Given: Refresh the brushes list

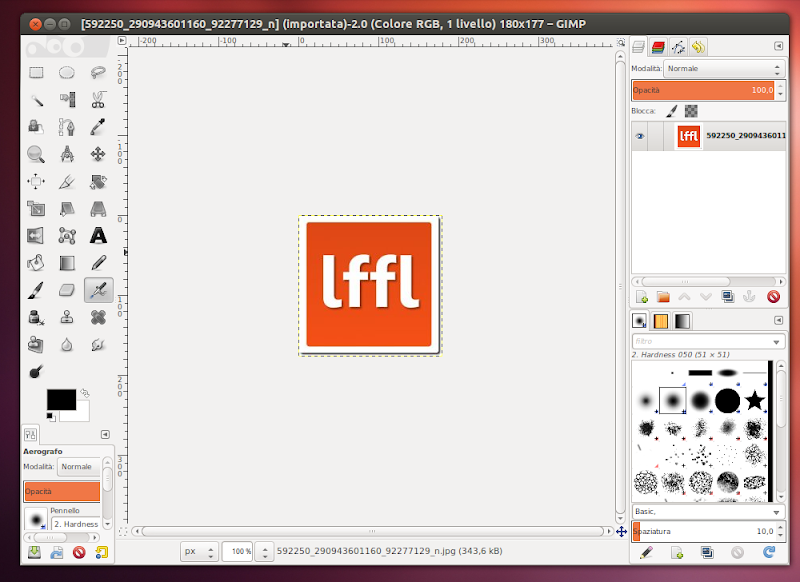Looking at the screenshot, I should (x=769, y=552).
